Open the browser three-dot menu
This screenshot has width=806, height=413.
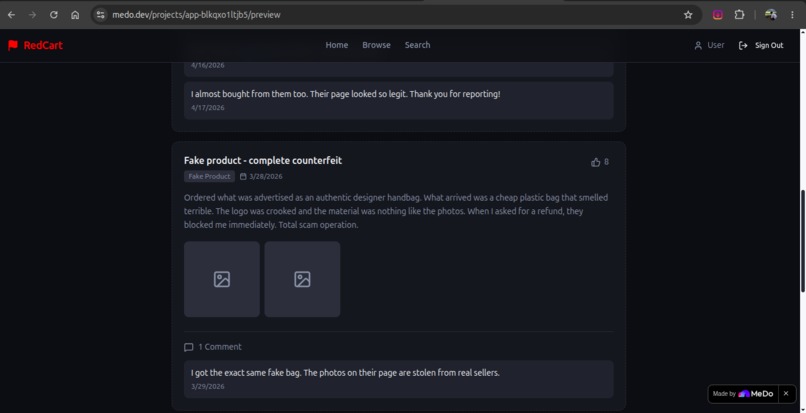793,15
